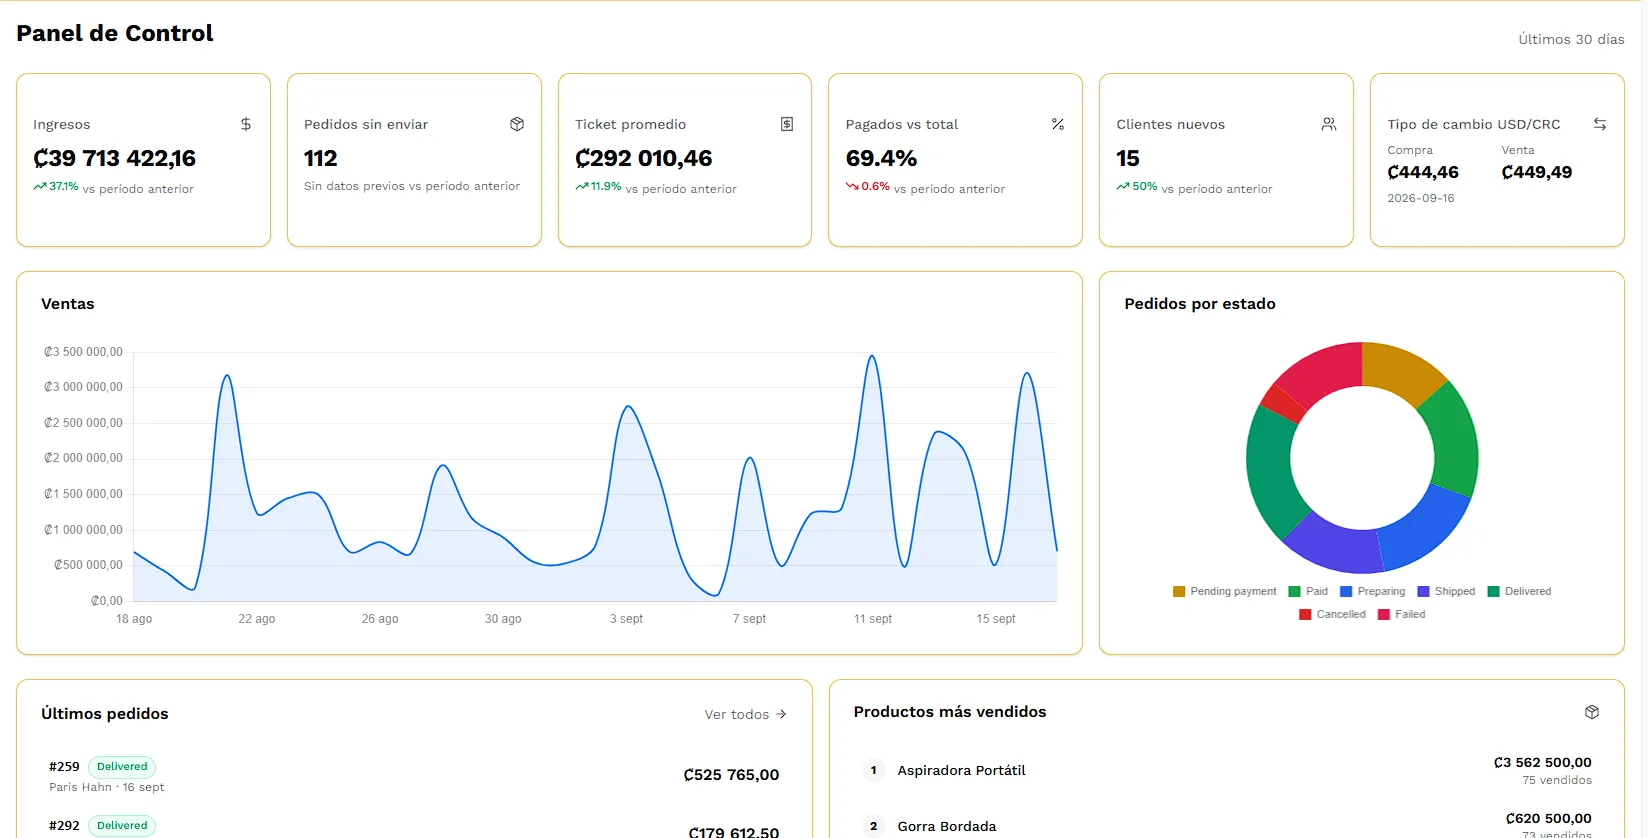This screenshot has height=838, width=1648.
Task: Click the percent icon on Pagados vs total
Action: (x=1058, y=124)
